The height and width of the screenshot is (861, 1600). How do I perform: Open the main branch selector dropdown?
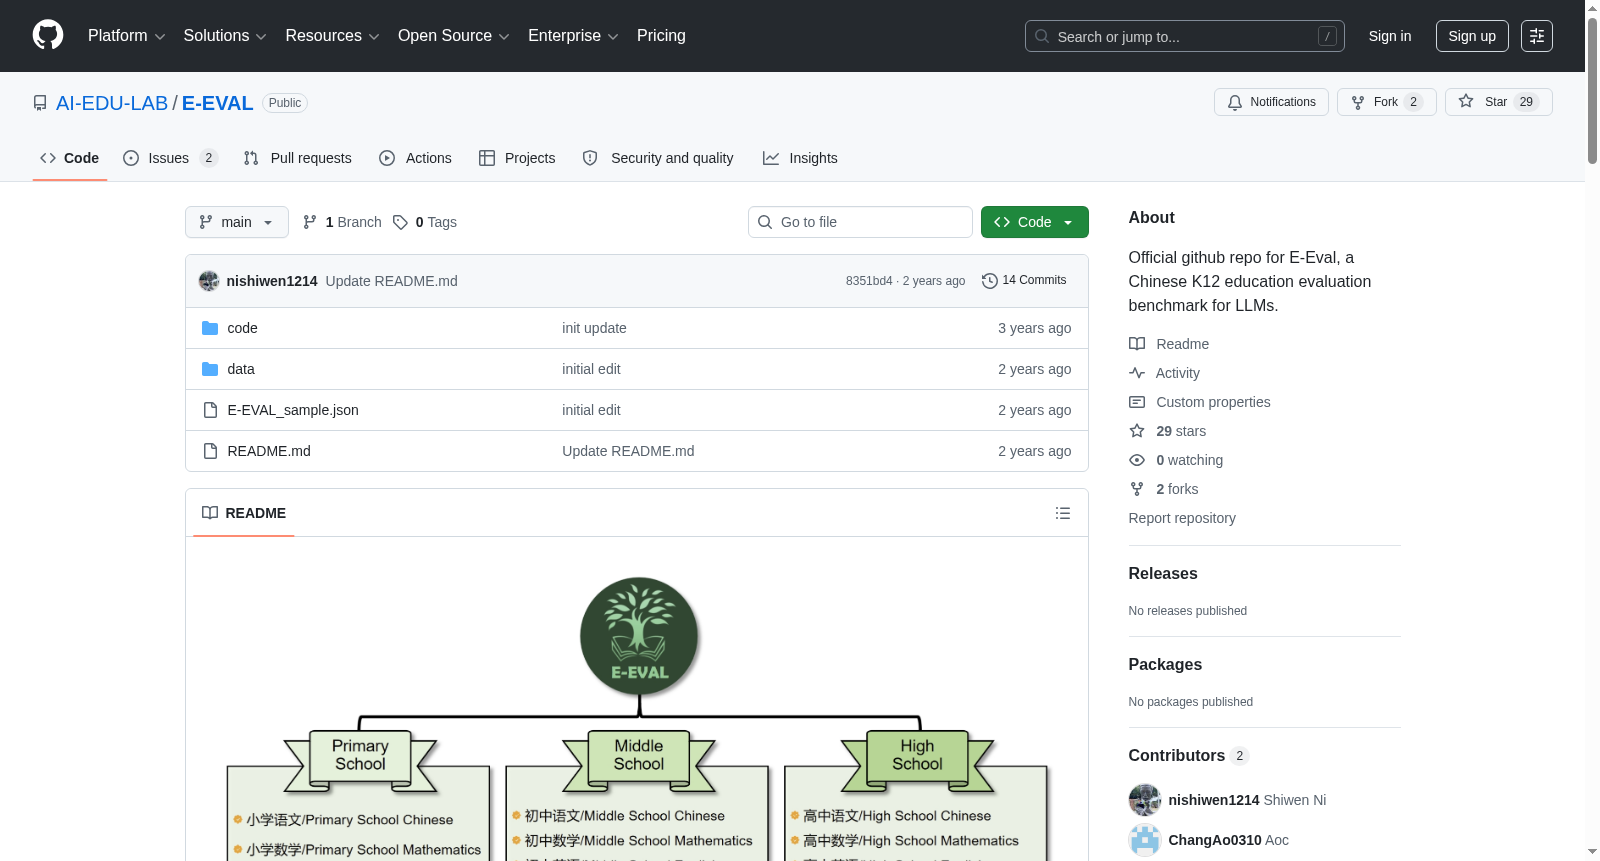click(x=237, y=222)
